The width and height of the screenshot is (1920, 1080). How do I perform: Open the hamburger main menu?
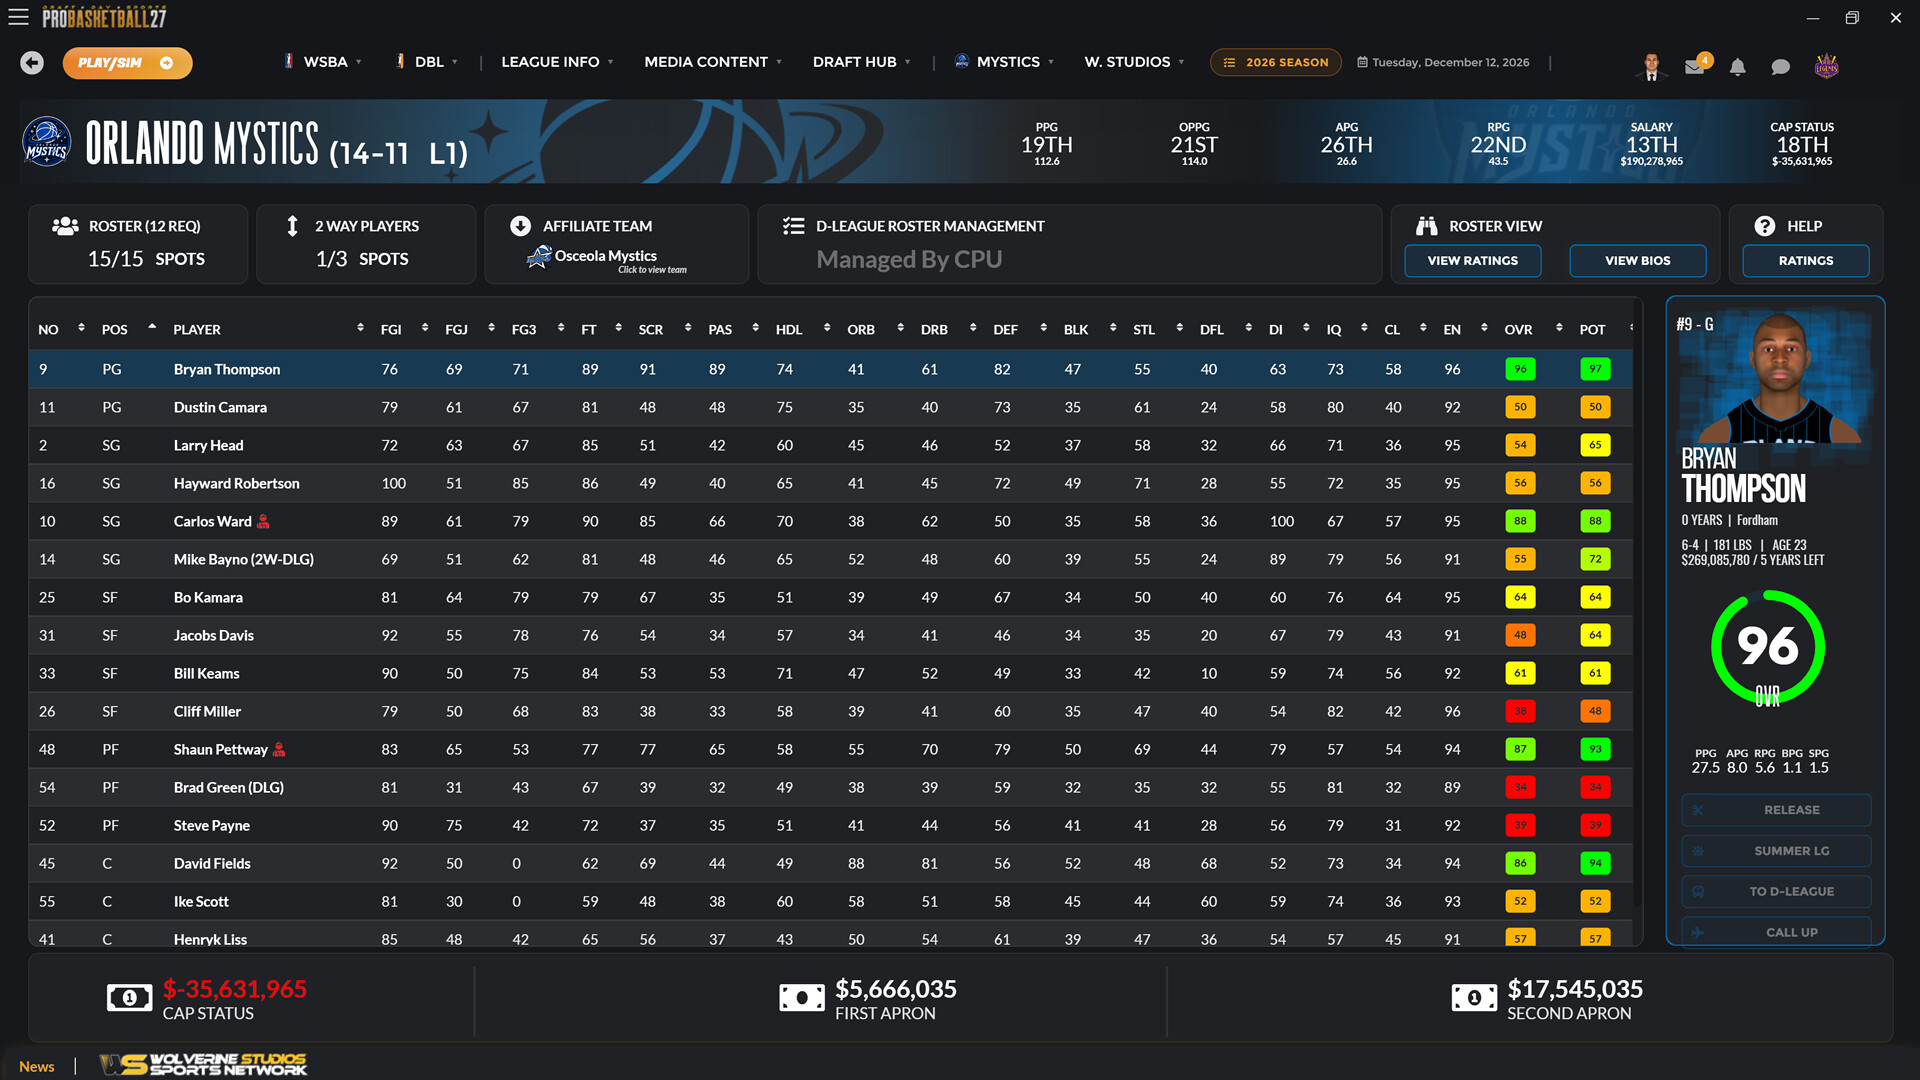(18, 17)
